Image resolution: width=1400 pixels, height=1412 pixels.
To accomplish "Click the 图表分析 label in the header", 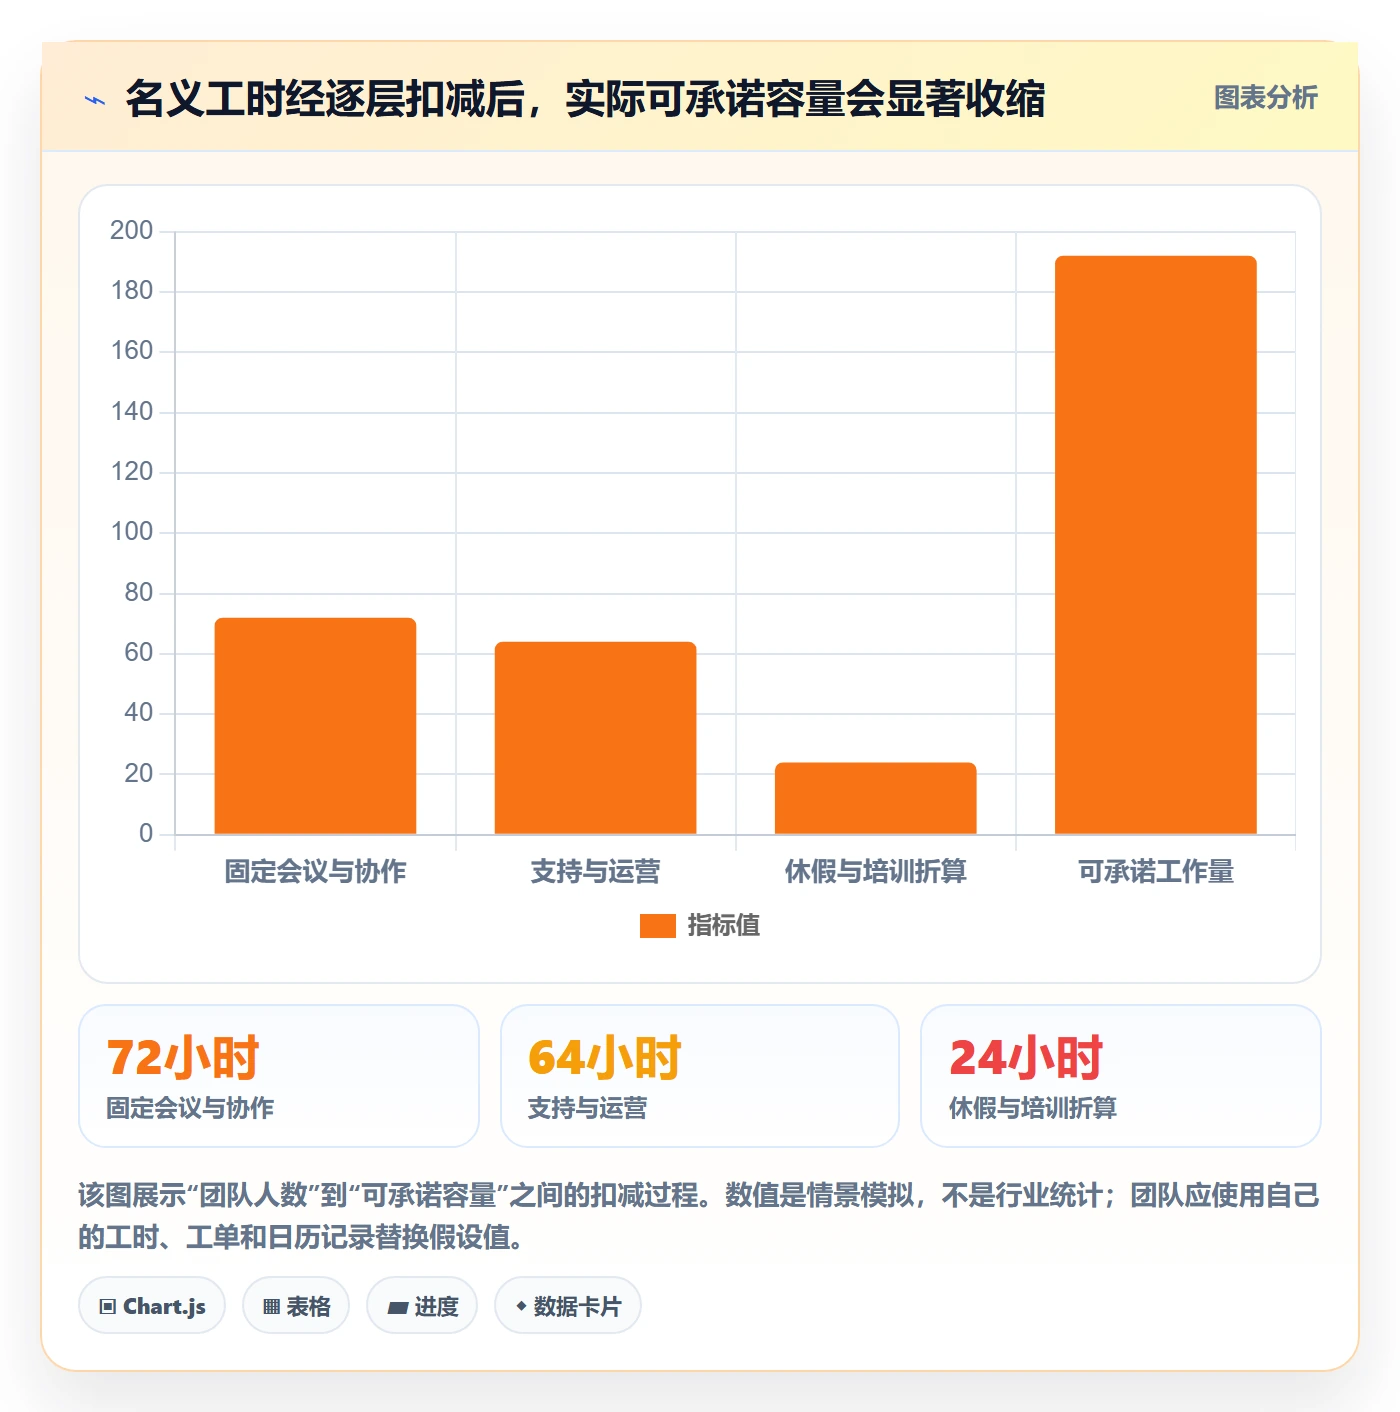I will [x=1265, y=98].
